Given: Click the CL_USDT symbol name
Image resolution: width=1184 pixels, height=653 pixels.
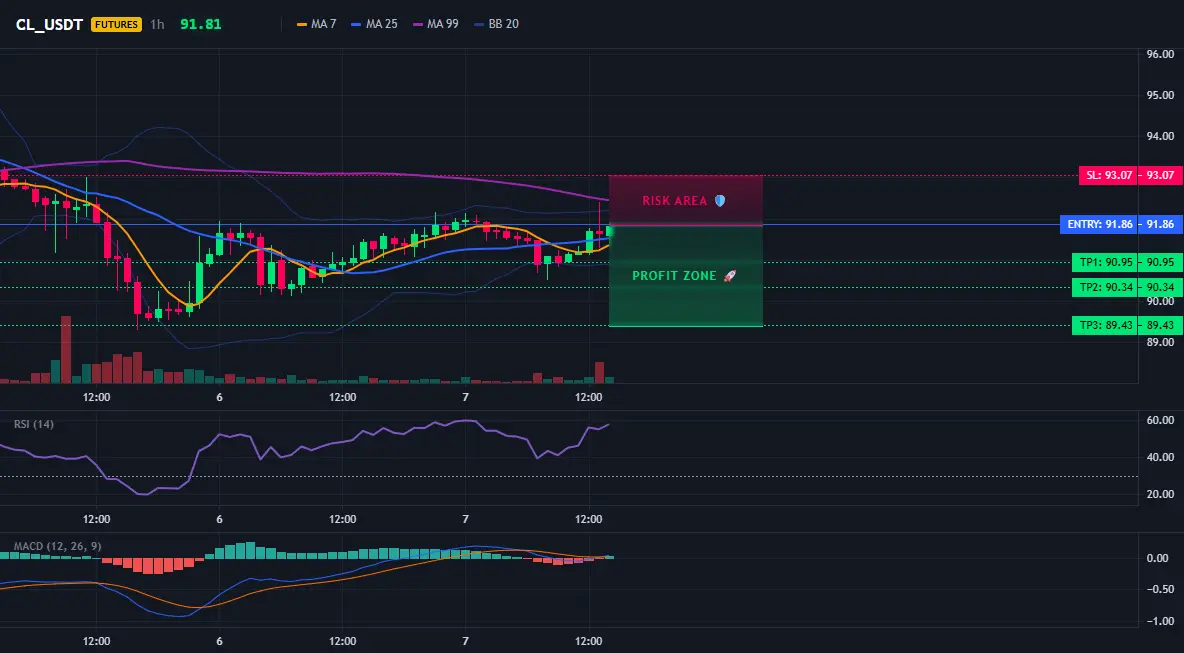Looking at the screenshot, I should 49,24.
